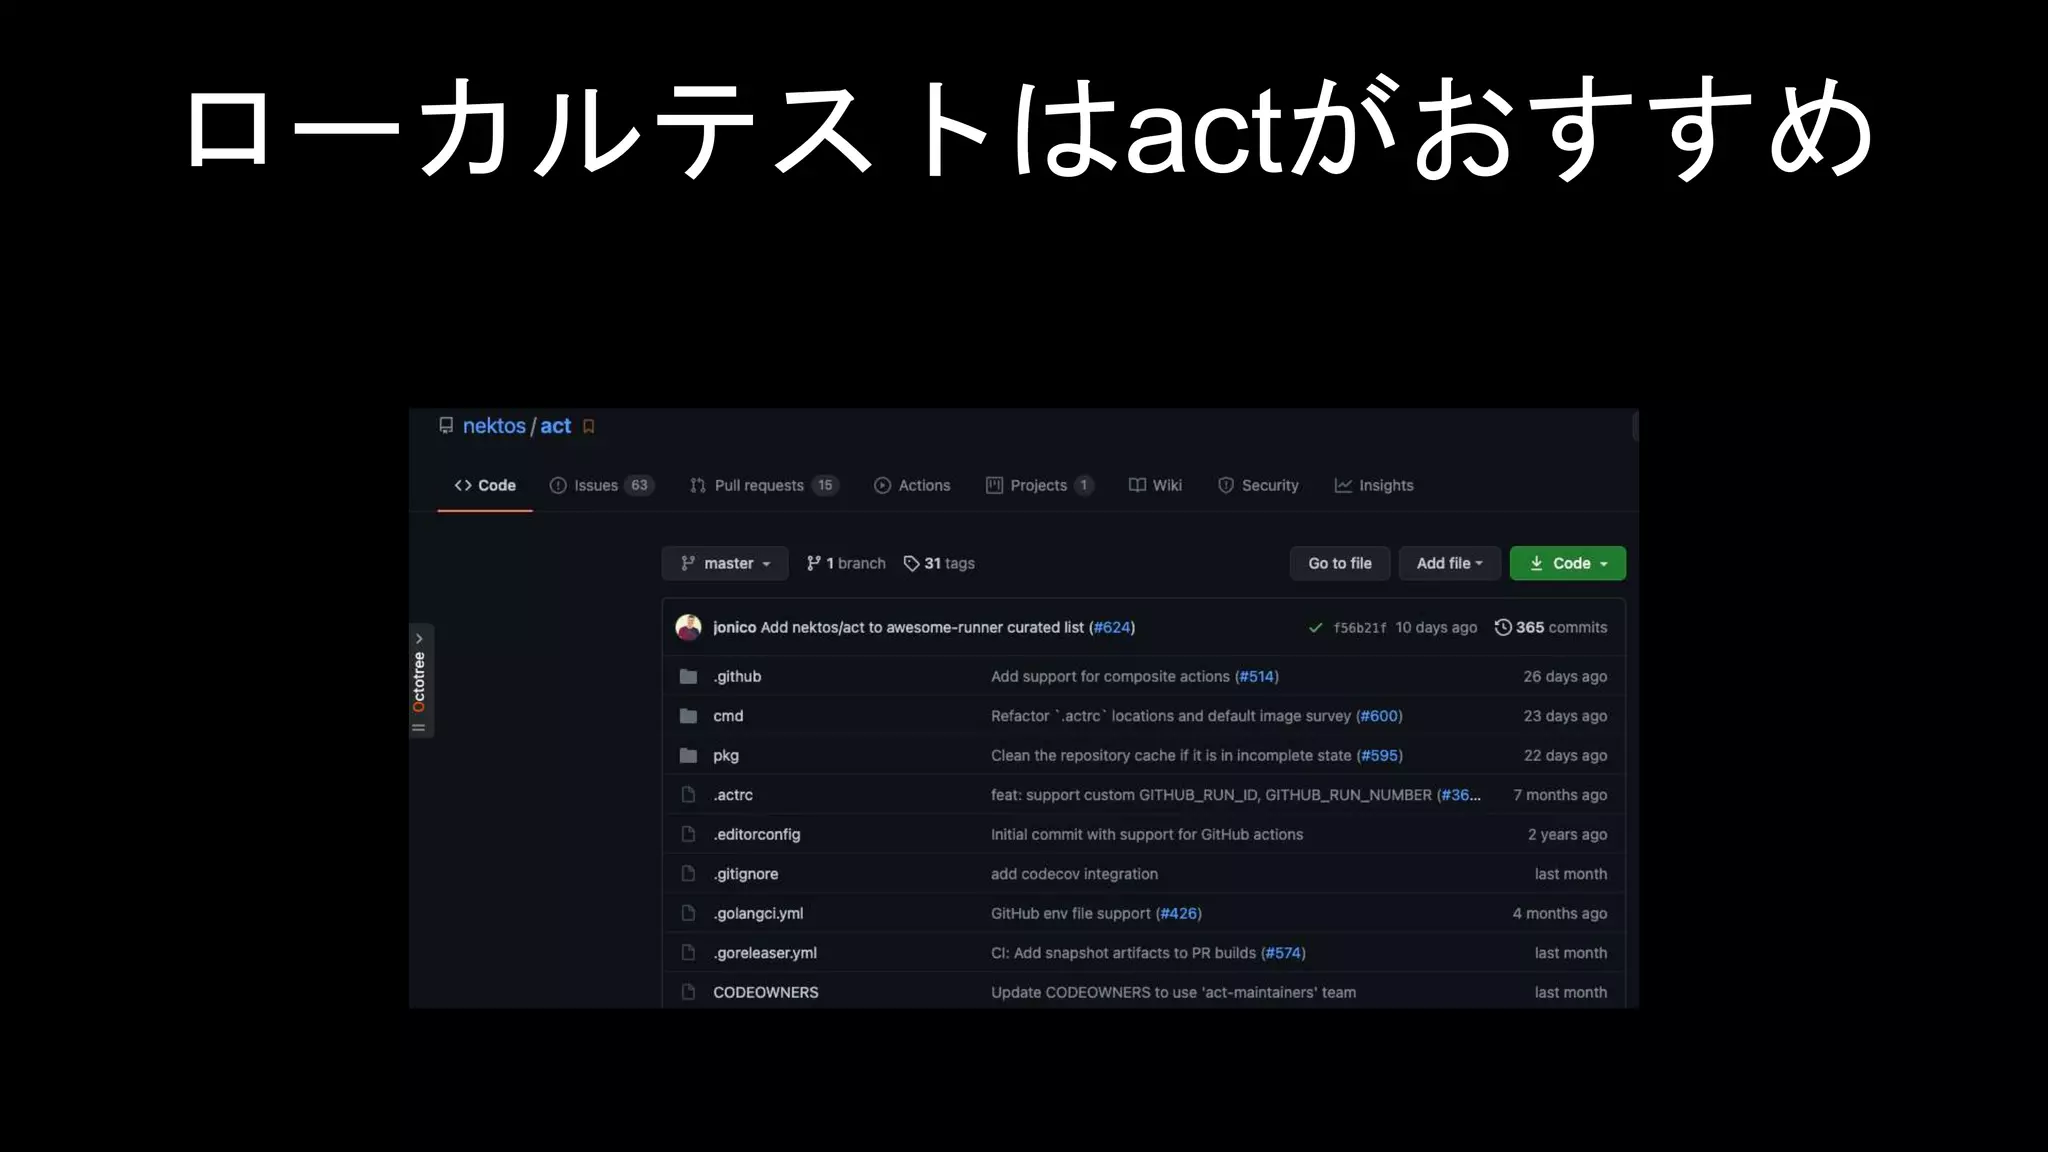View the 31 tags link
The image size is (2048, 1152).
tap(939, 563)
